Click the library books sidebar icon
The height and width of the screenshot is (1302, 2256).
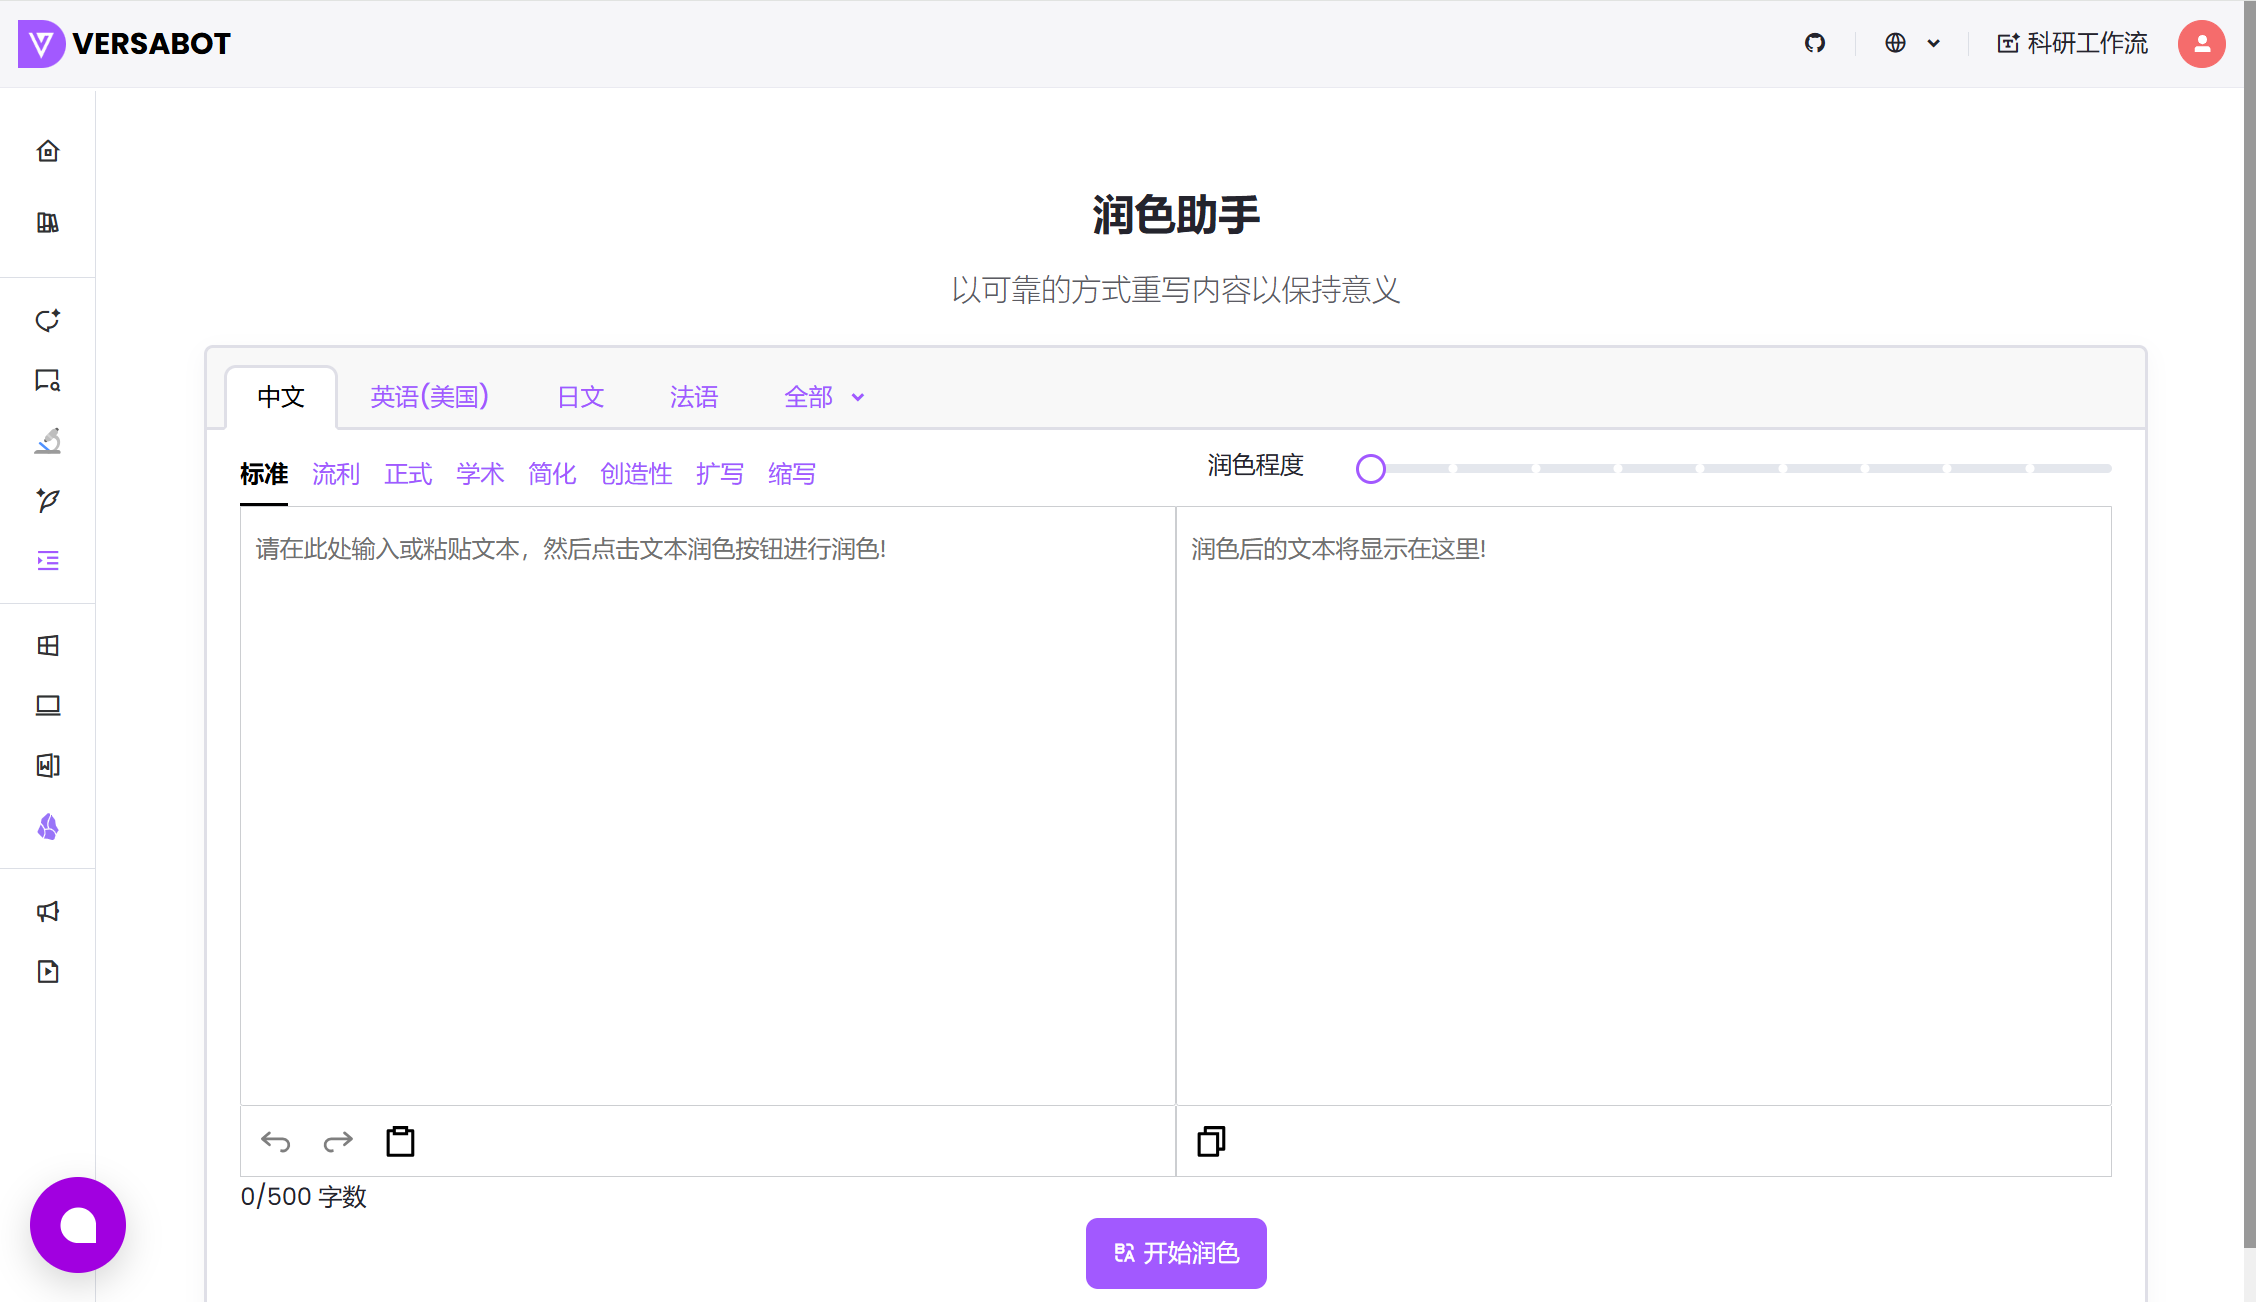48,222
